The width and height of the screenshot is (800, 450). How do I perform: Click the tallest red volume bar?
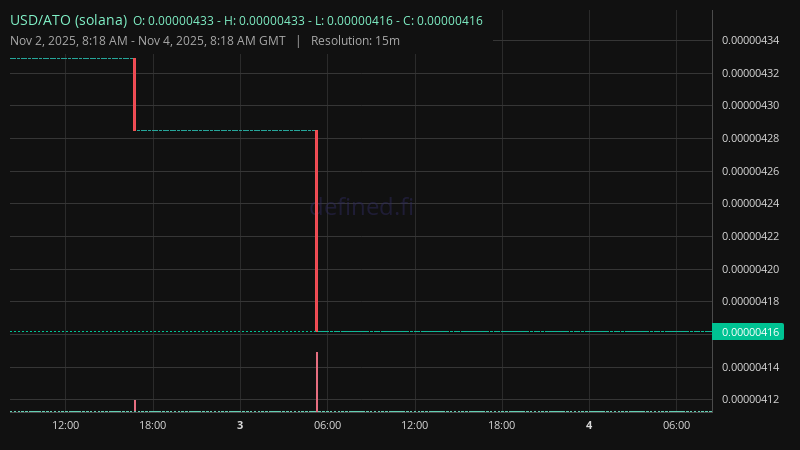[x=317, y=381]
